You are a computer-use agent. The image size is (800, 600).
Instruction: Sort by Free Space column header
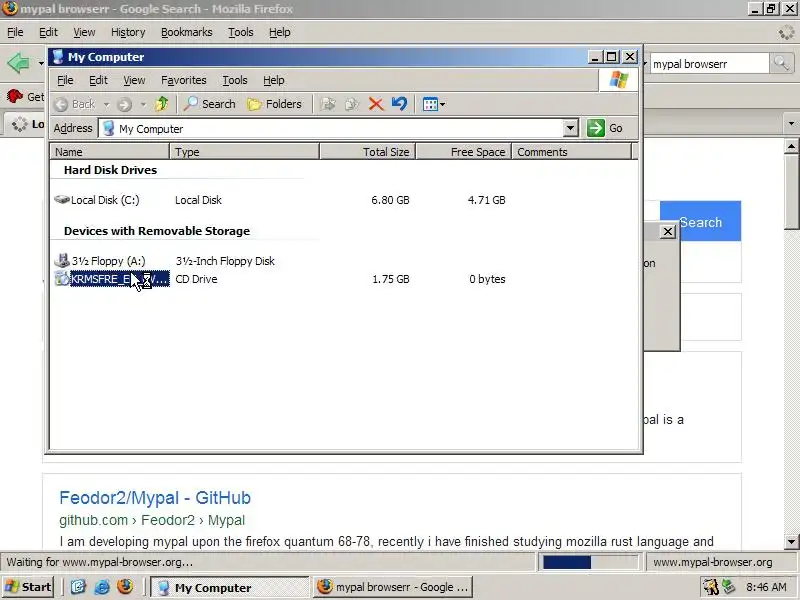pos(464,152)
